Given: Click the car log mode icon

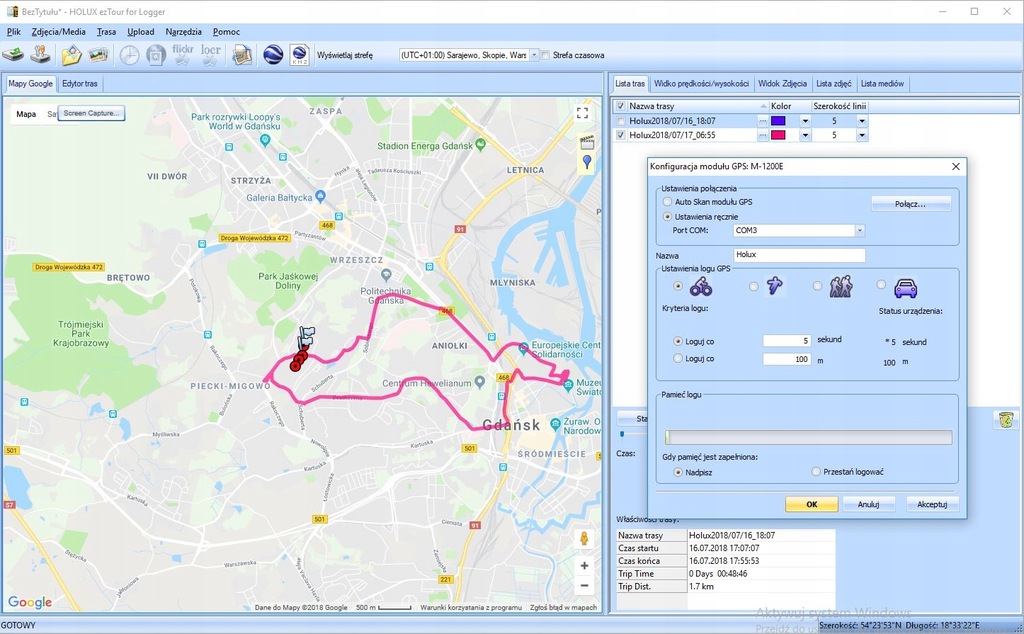Looking at the screenshot, I should point(905,287).
